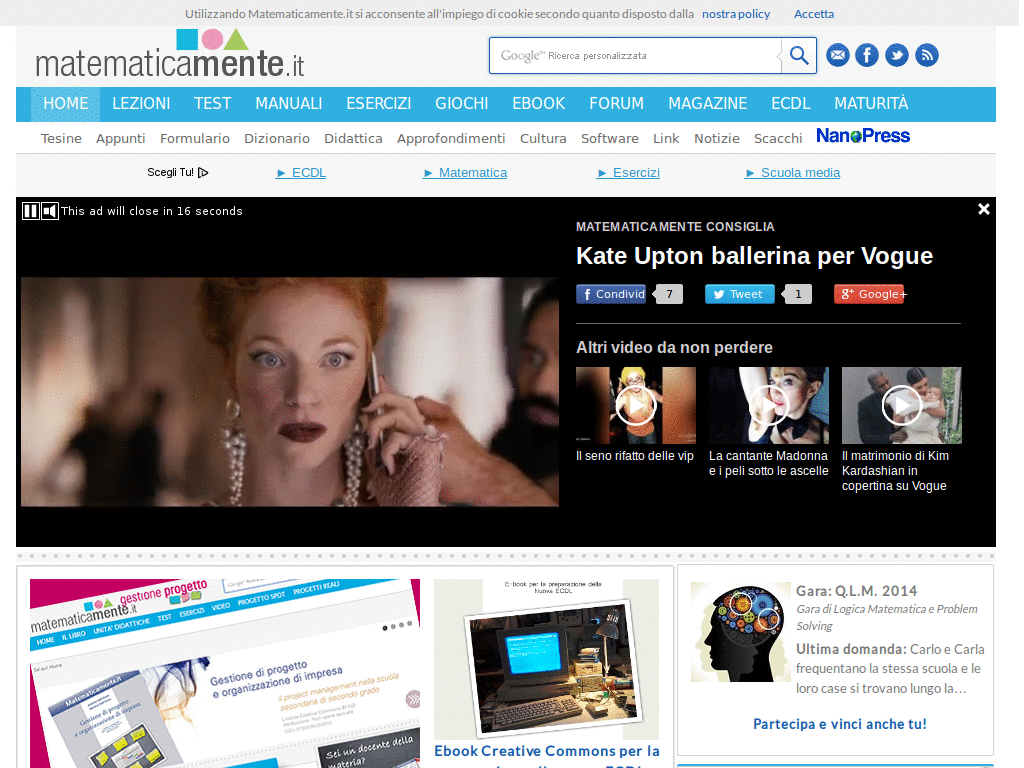Open the Matematica ad link
Image resolution: width=1024 pixels, height=768 pixels.
465,172
